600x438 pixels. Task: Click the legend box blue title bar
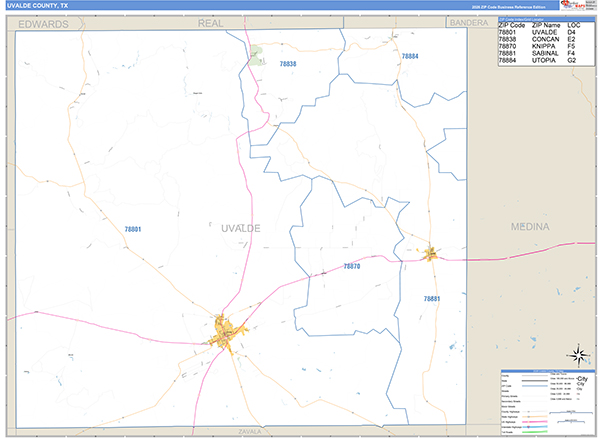pyautogui.click(x=548, y=371)
